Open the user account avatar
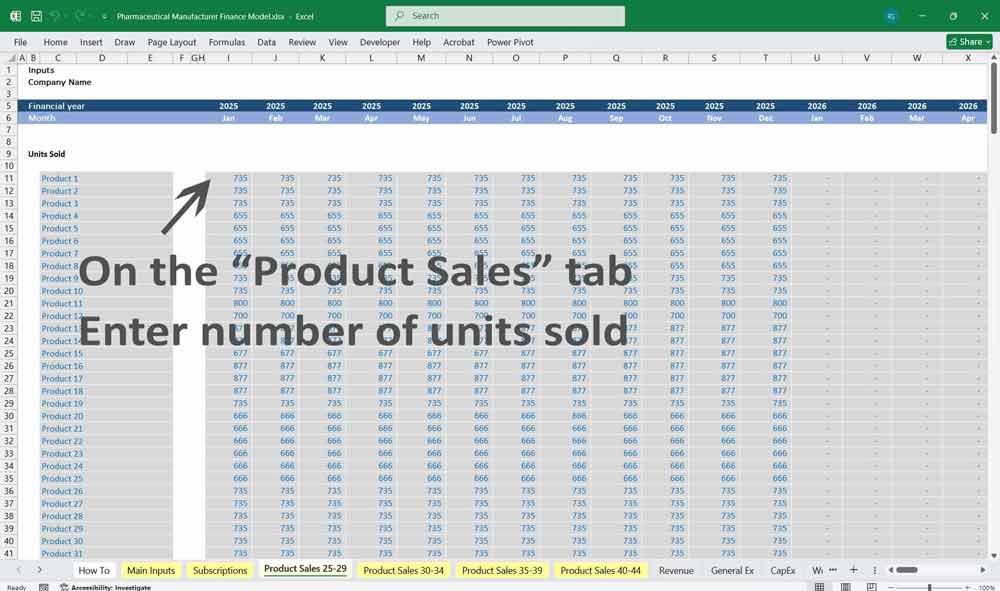Screen dimensions: 1000x591 coord(892,17)
